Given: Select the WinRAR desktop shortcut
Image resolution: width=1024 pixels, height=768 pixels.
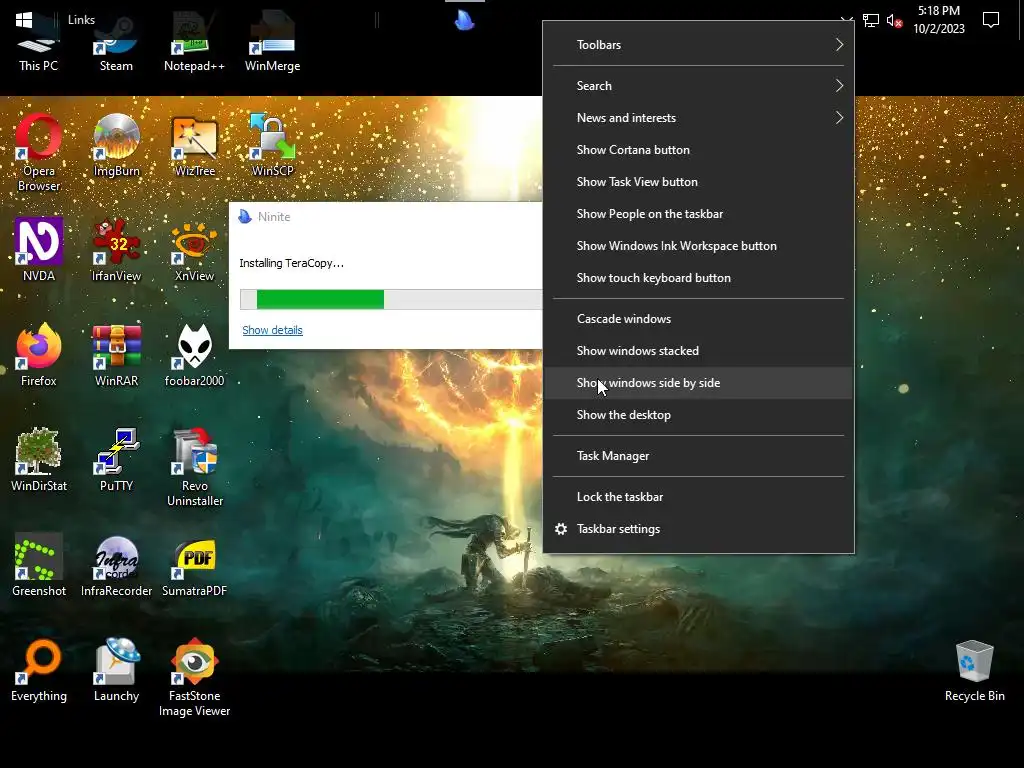Looking at the screenshot, I should click(116, 355).
